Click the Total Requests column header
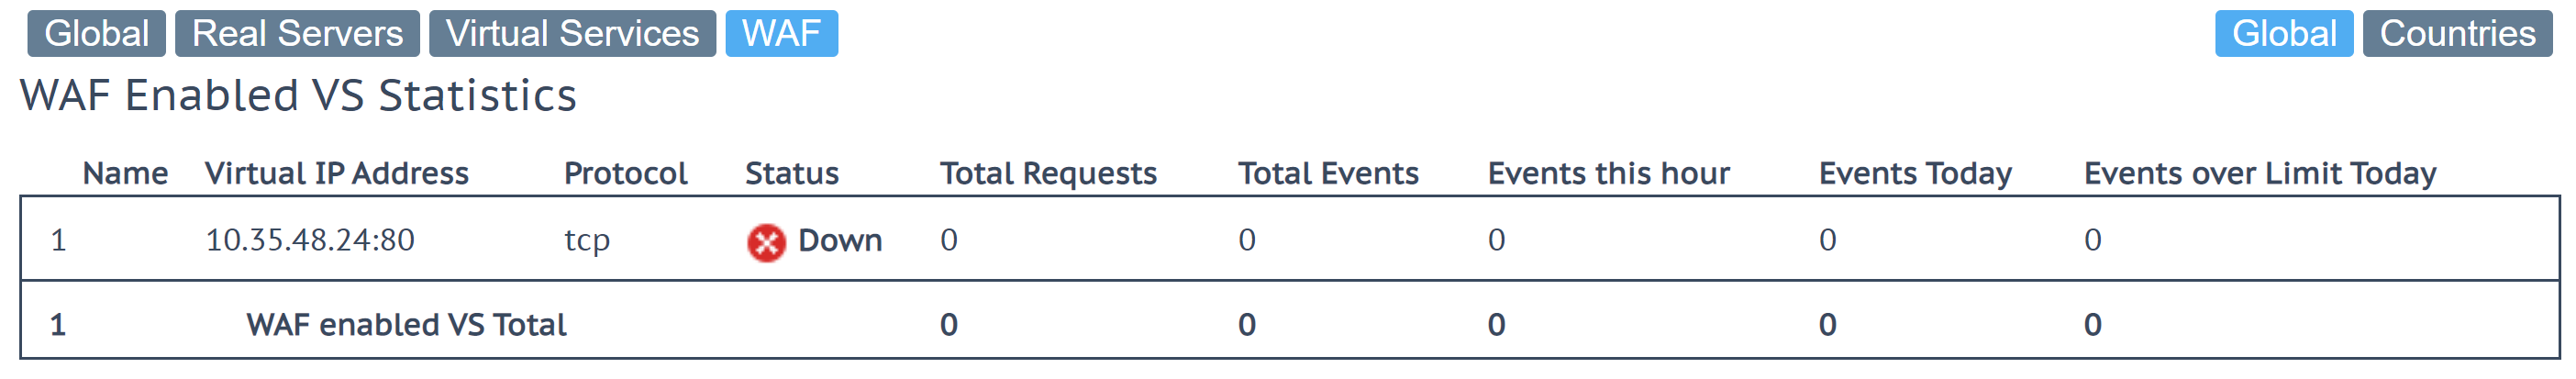This screenshot has height=379, width=2576. point(1048,173)
